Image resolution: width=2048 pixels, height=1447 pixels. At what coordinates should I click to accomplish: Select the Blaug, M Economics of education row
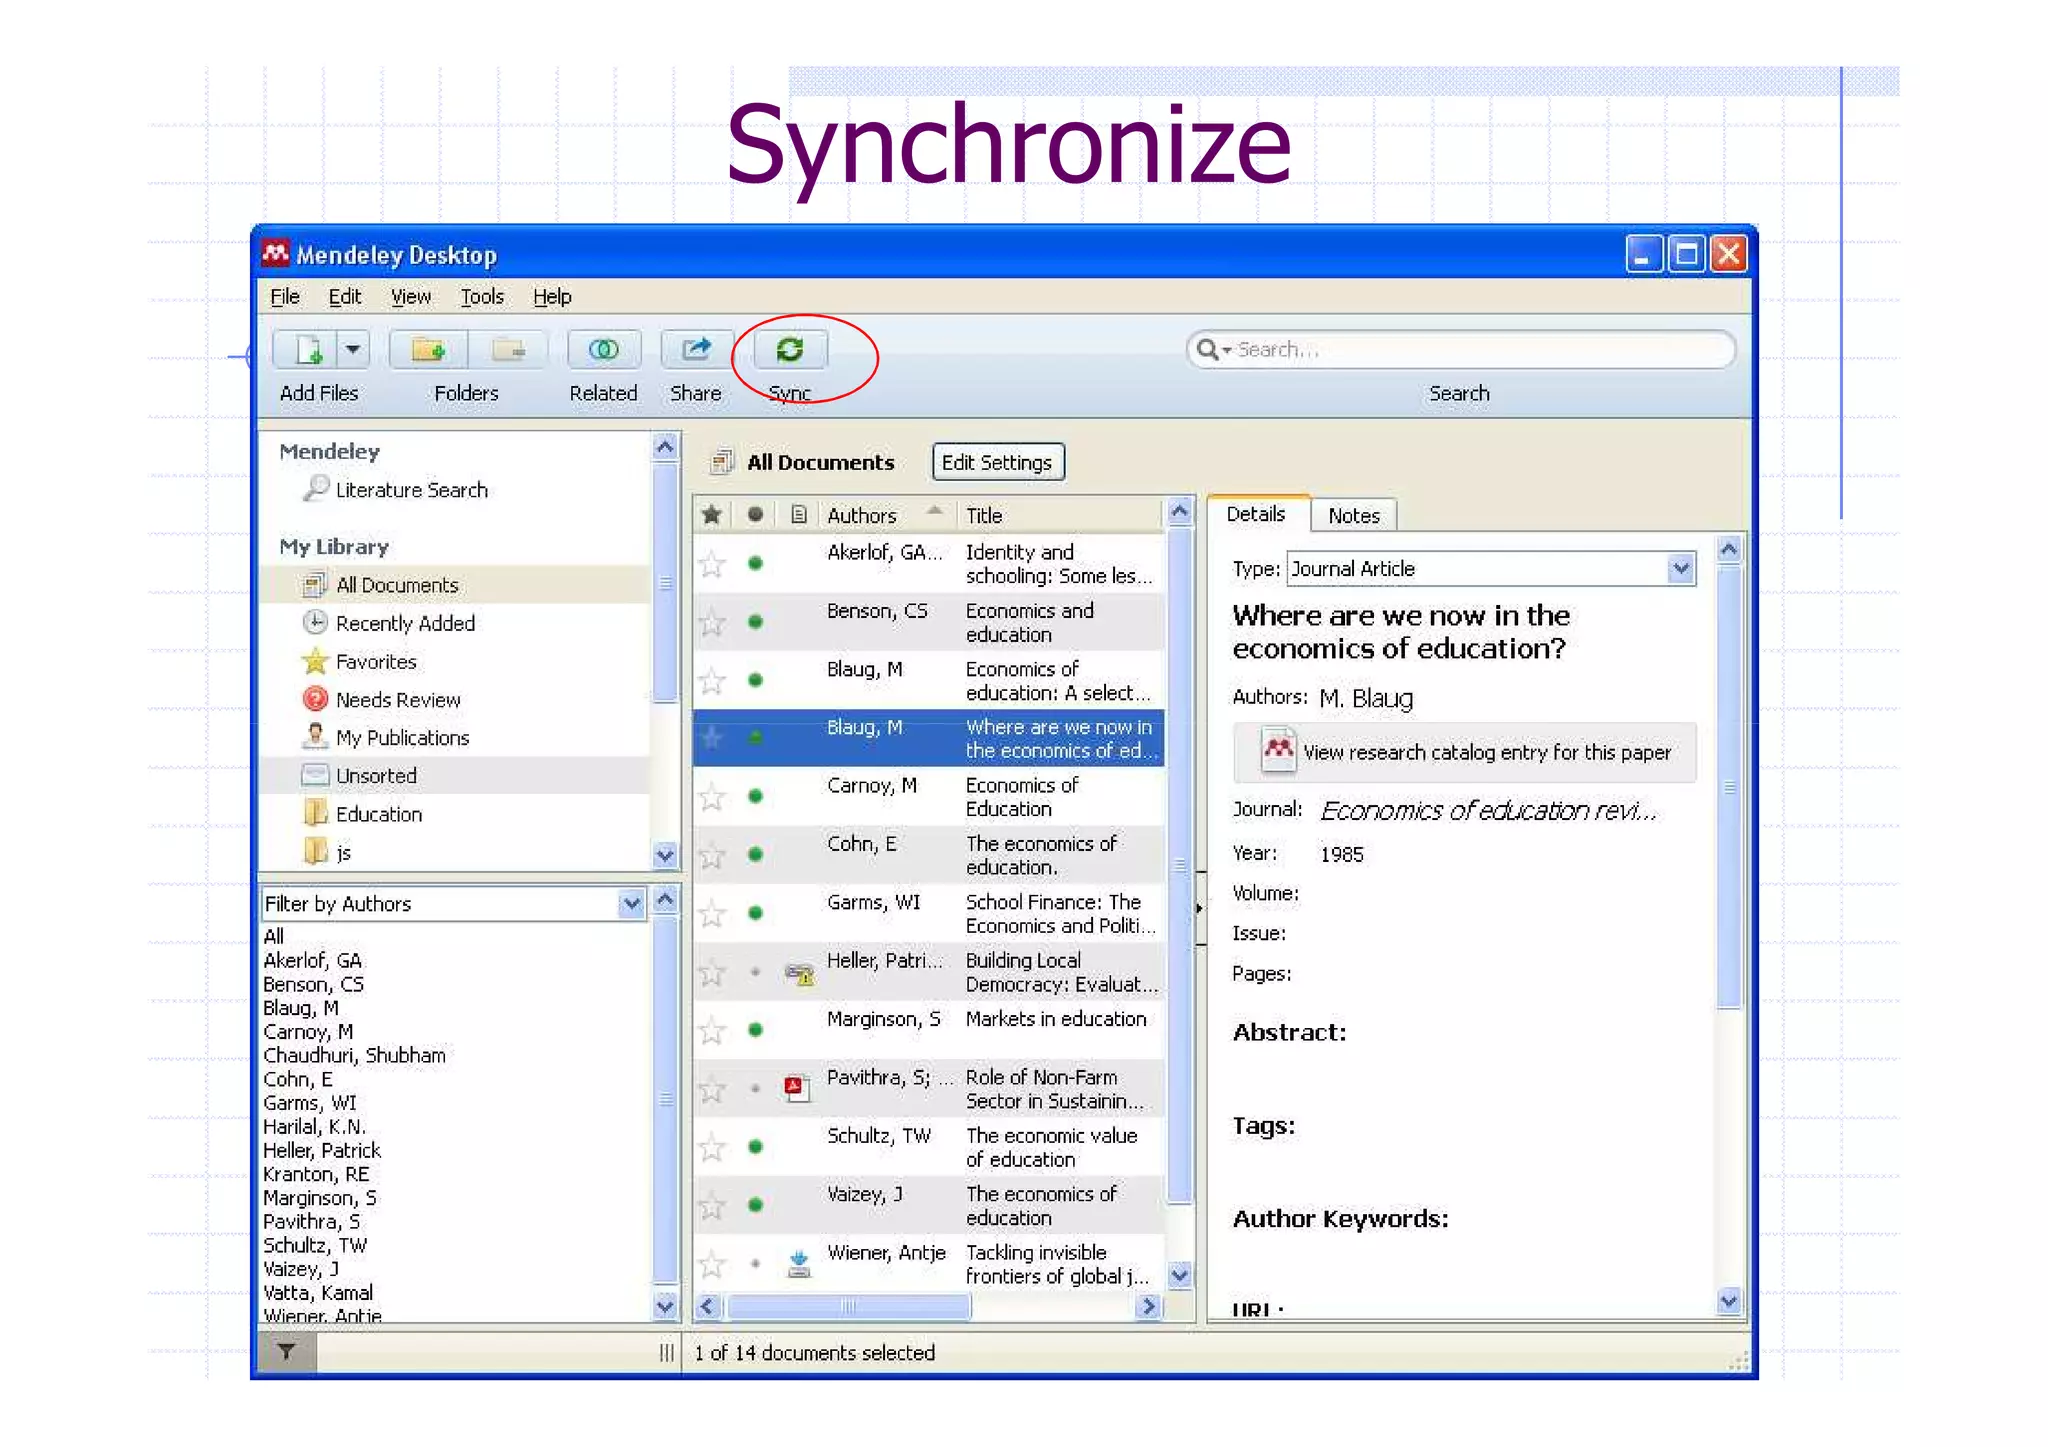(929, 681)
